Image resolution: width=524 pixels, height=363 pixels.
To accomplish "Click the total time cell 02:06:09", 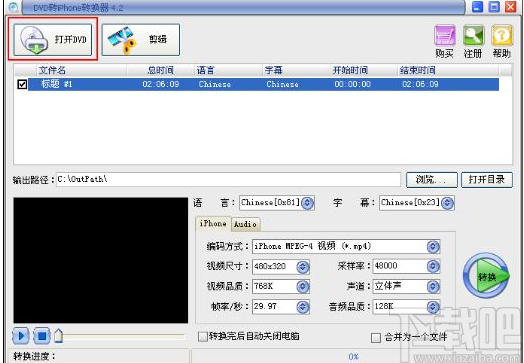I will (x=161, y=84).
